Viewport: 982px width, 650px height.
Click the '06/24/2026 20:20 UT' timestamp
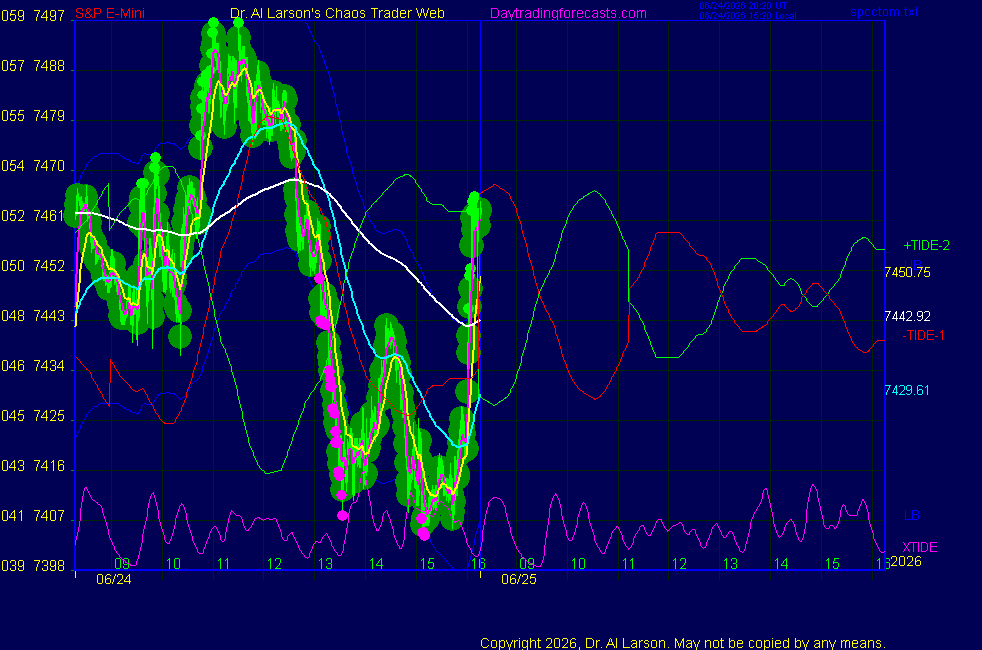coord(743,6)
